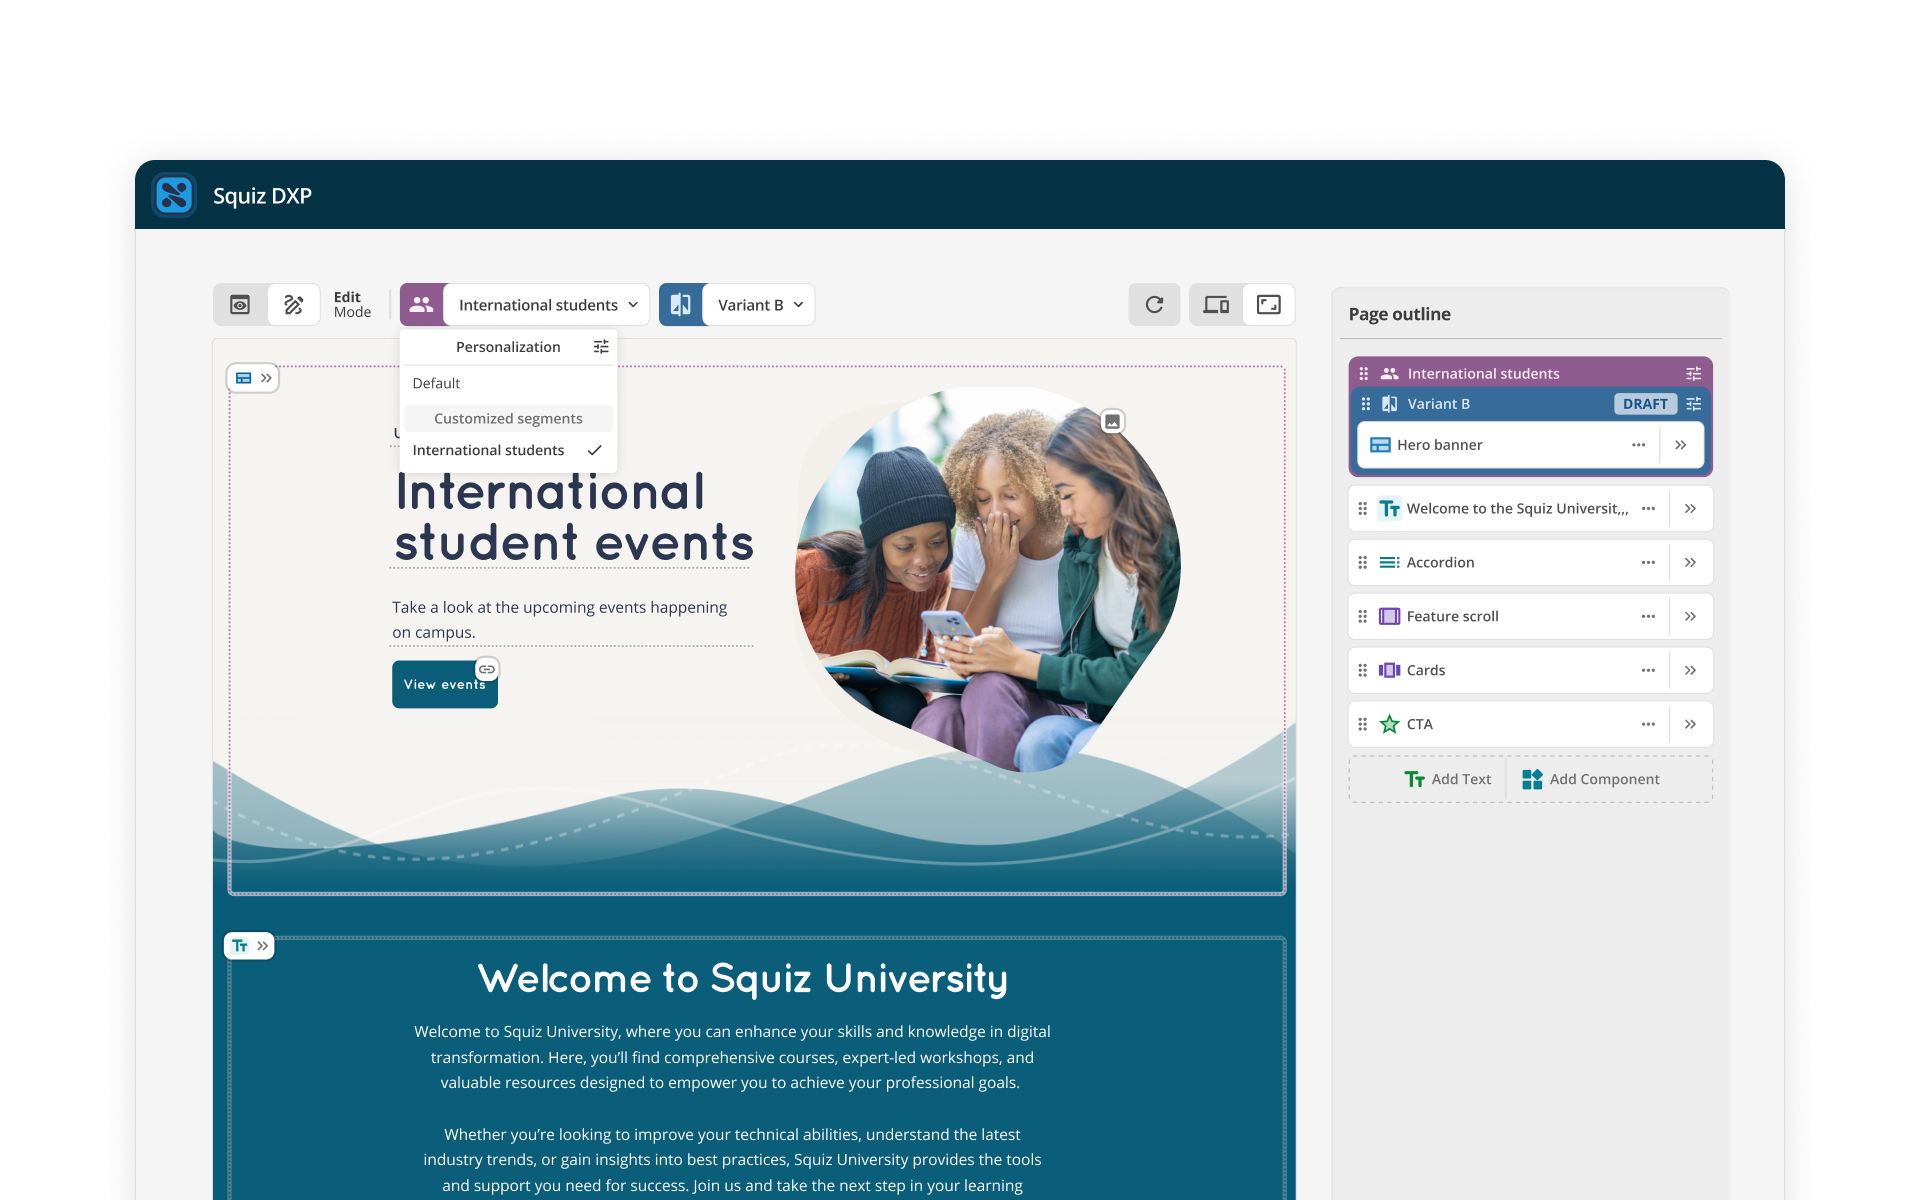Expand the CTA outline item

(x=1690, y=725)
